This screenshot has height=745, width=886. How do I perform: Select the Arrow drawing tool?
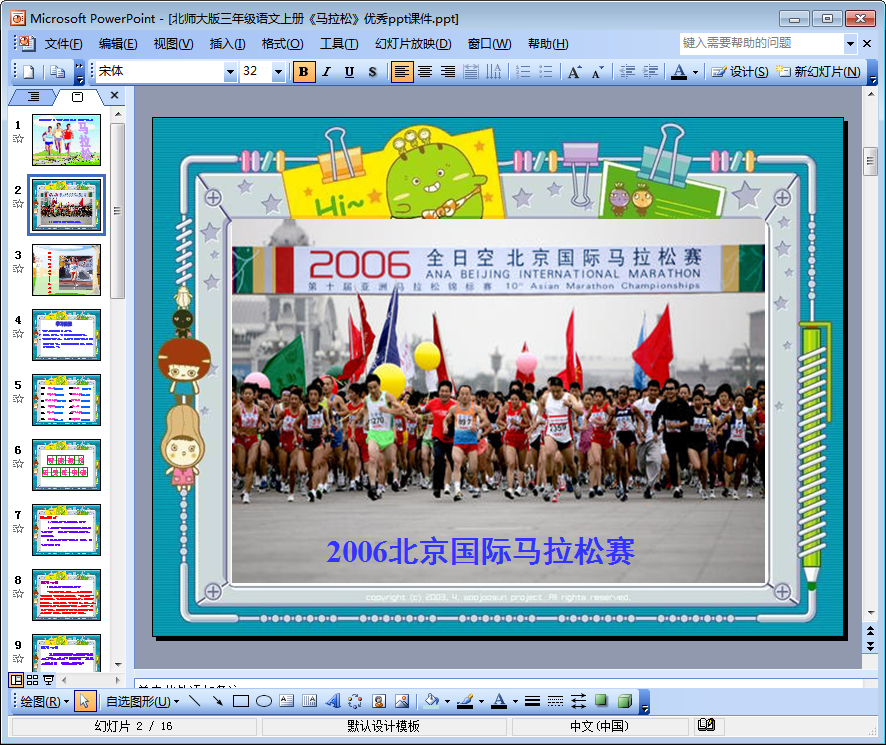(218, 701)
